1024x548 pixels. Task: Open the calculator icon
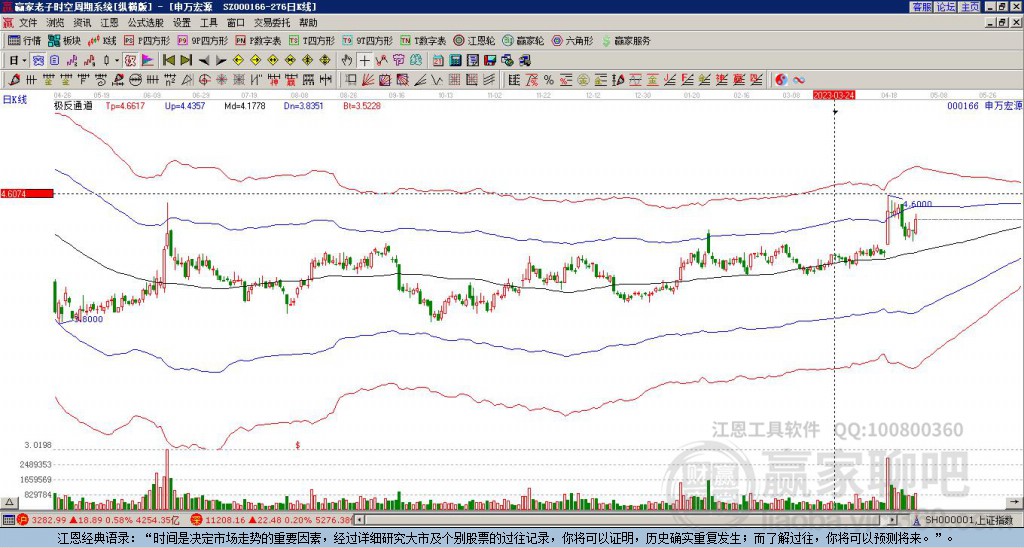click(456, 61)
